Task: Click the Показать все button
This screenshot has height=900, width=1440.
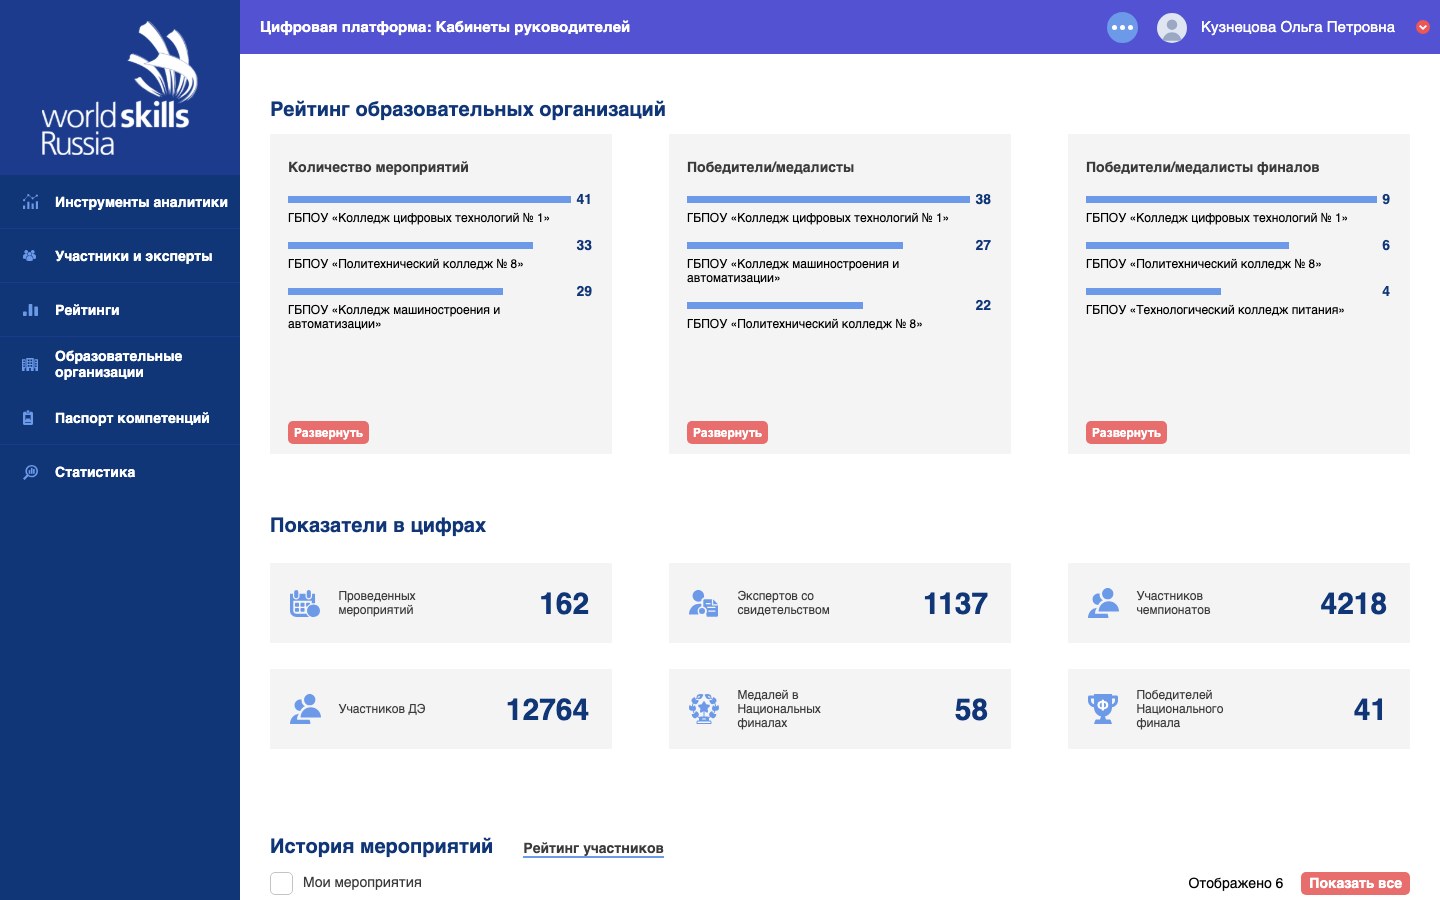Action: [x=1355, y=883]
